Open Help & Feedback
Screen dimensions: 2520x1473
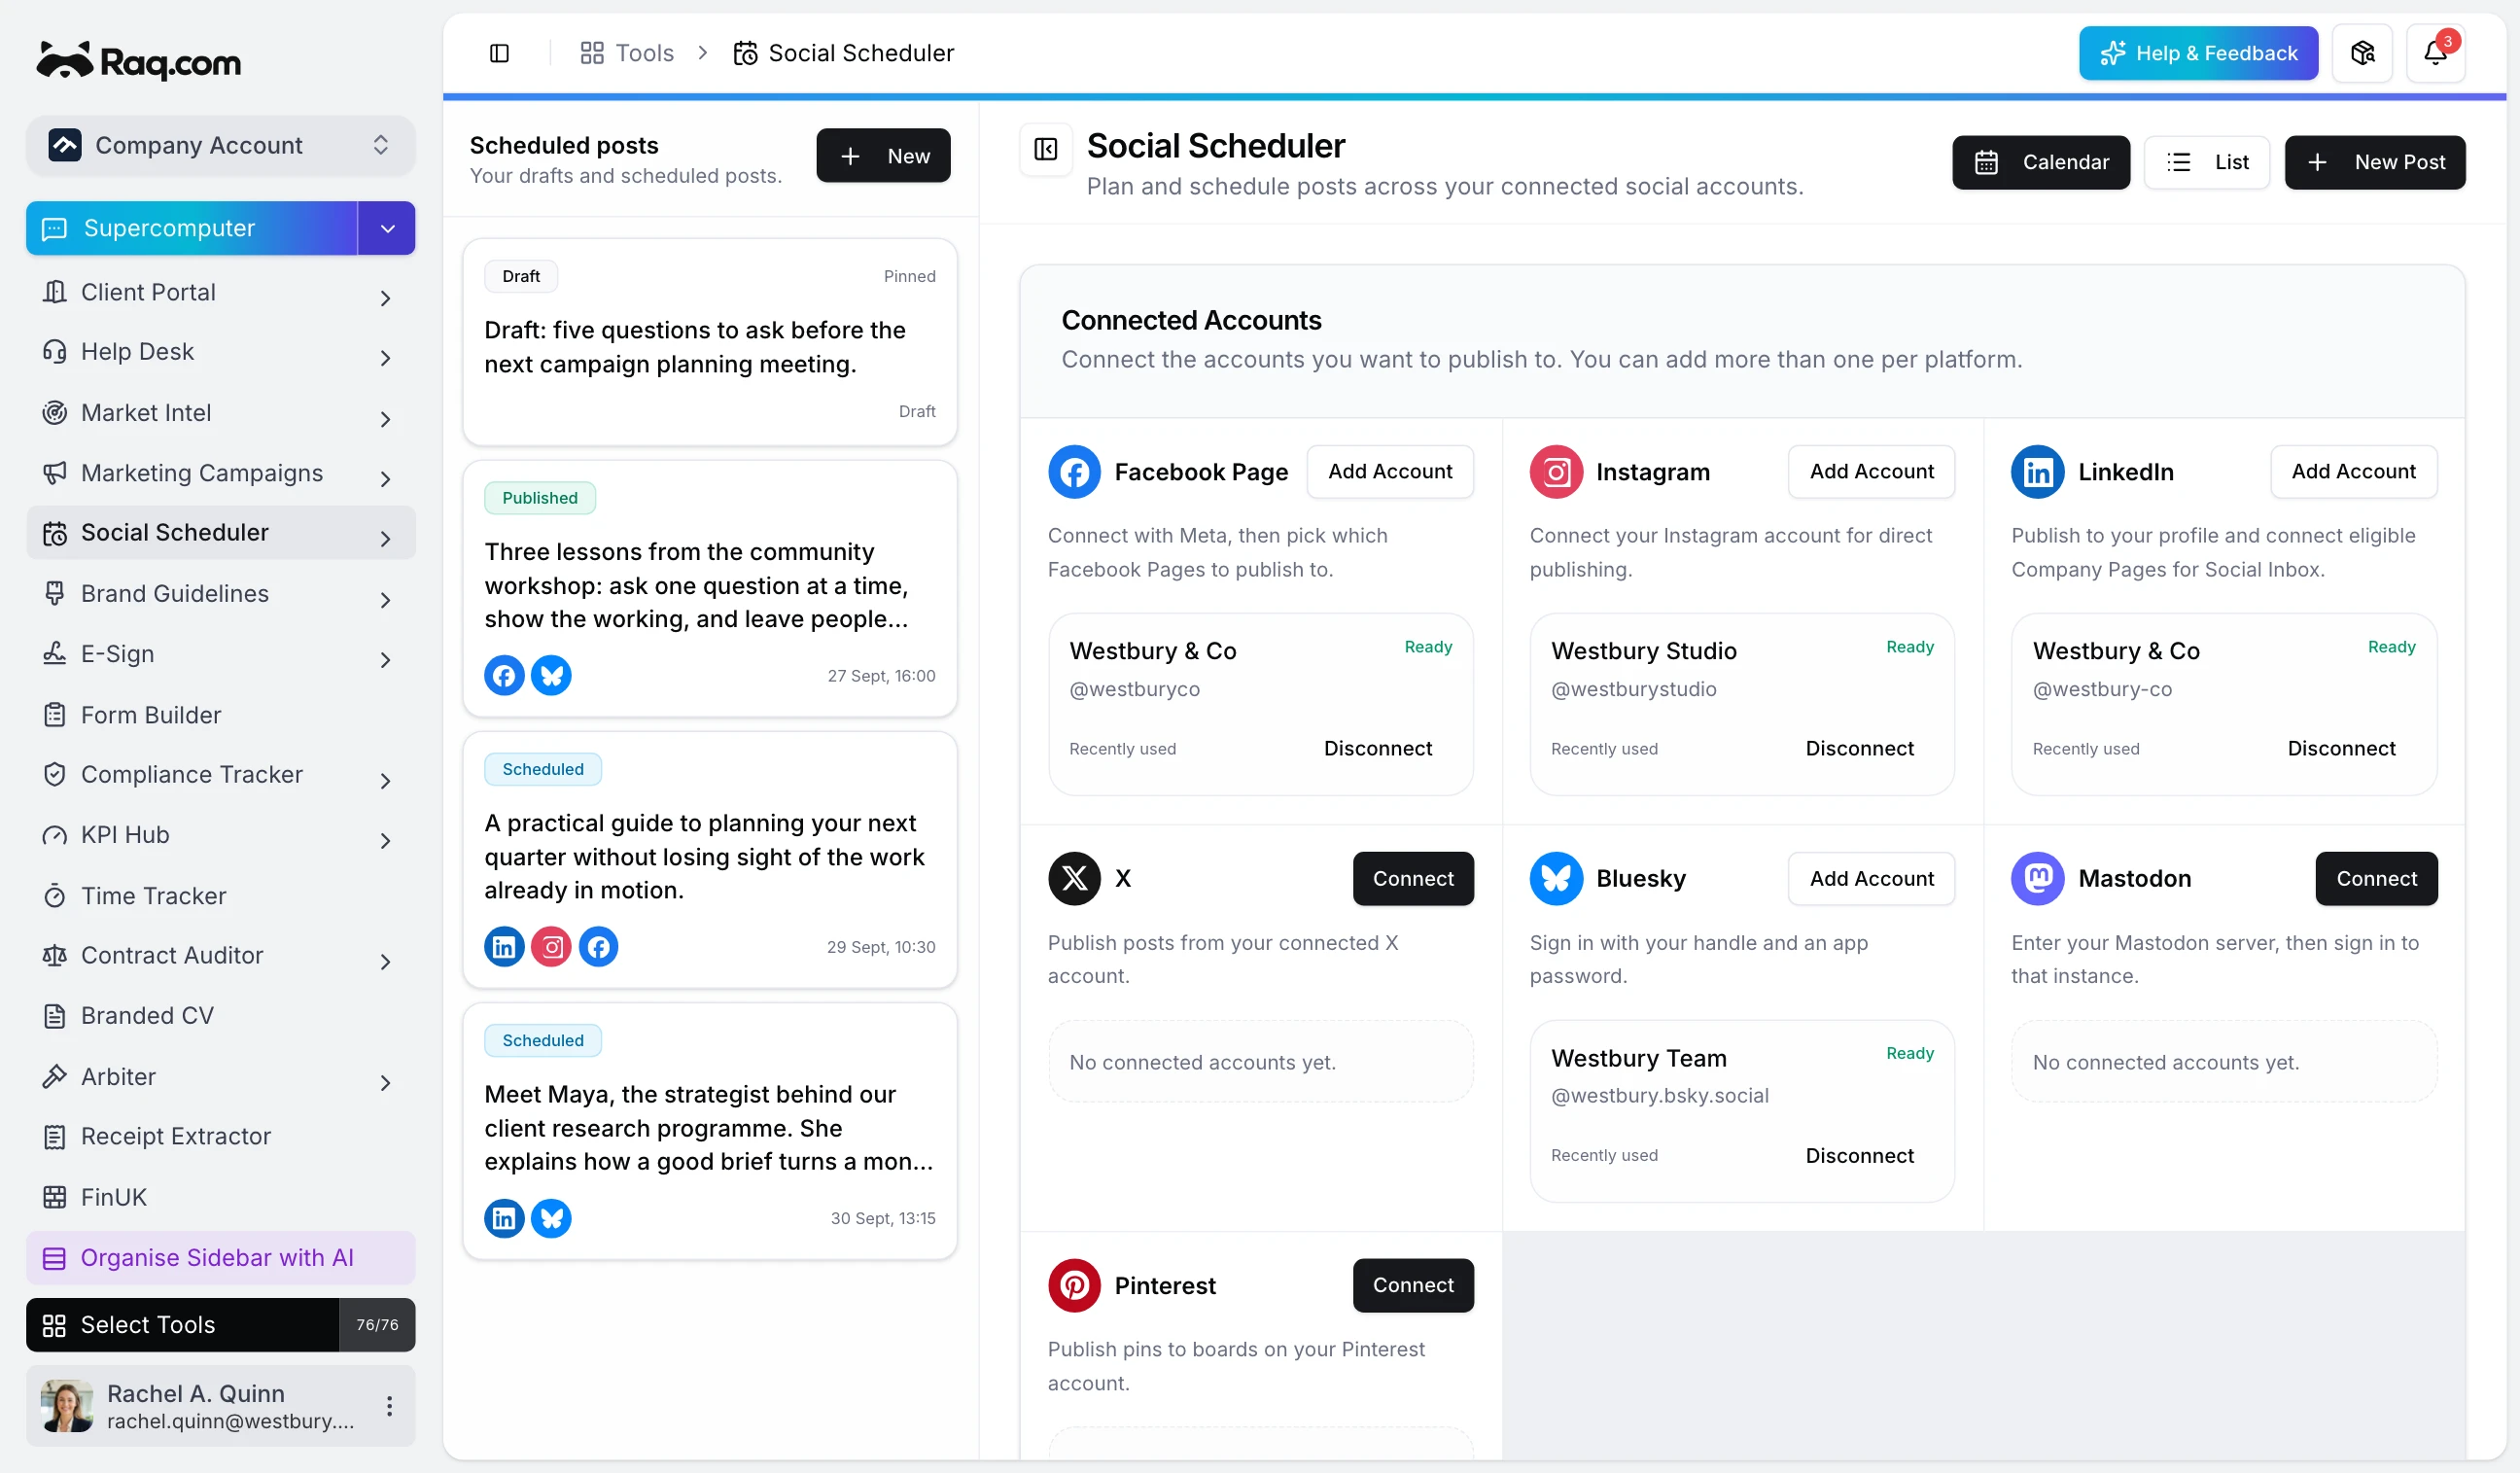pyautogui.click(x=2198, y=53)
